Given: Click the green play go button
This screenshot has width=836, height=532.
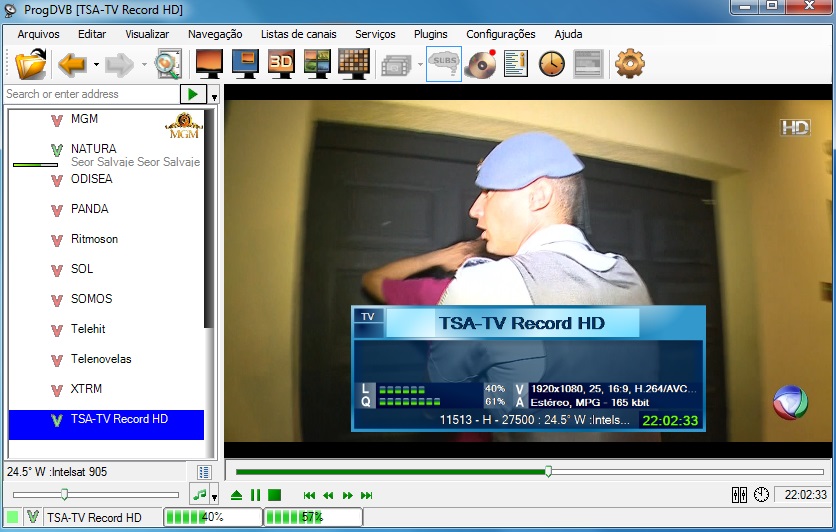Looking at the screenshot, I should tap(193, 94).
